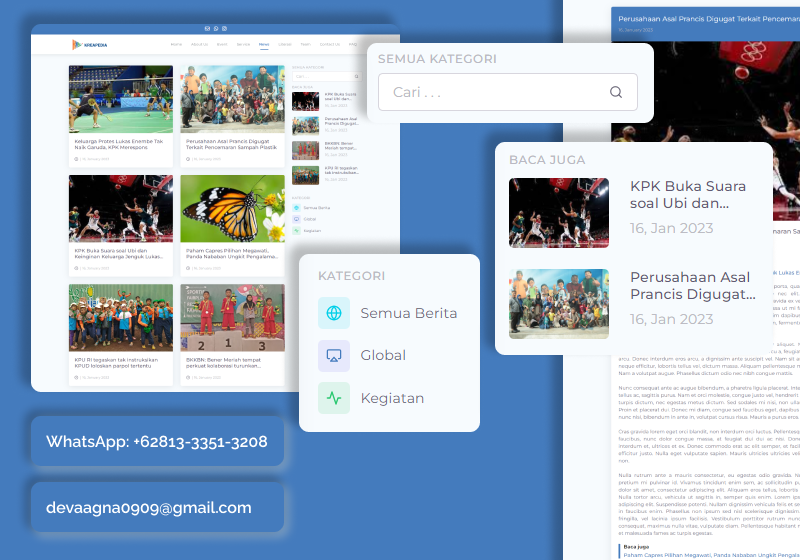The height and width of the screenshot is (560, 800).
Task: Open the winners podium thumbnail in the article grid
Action: pyautogui.click(x=233, y=318)
